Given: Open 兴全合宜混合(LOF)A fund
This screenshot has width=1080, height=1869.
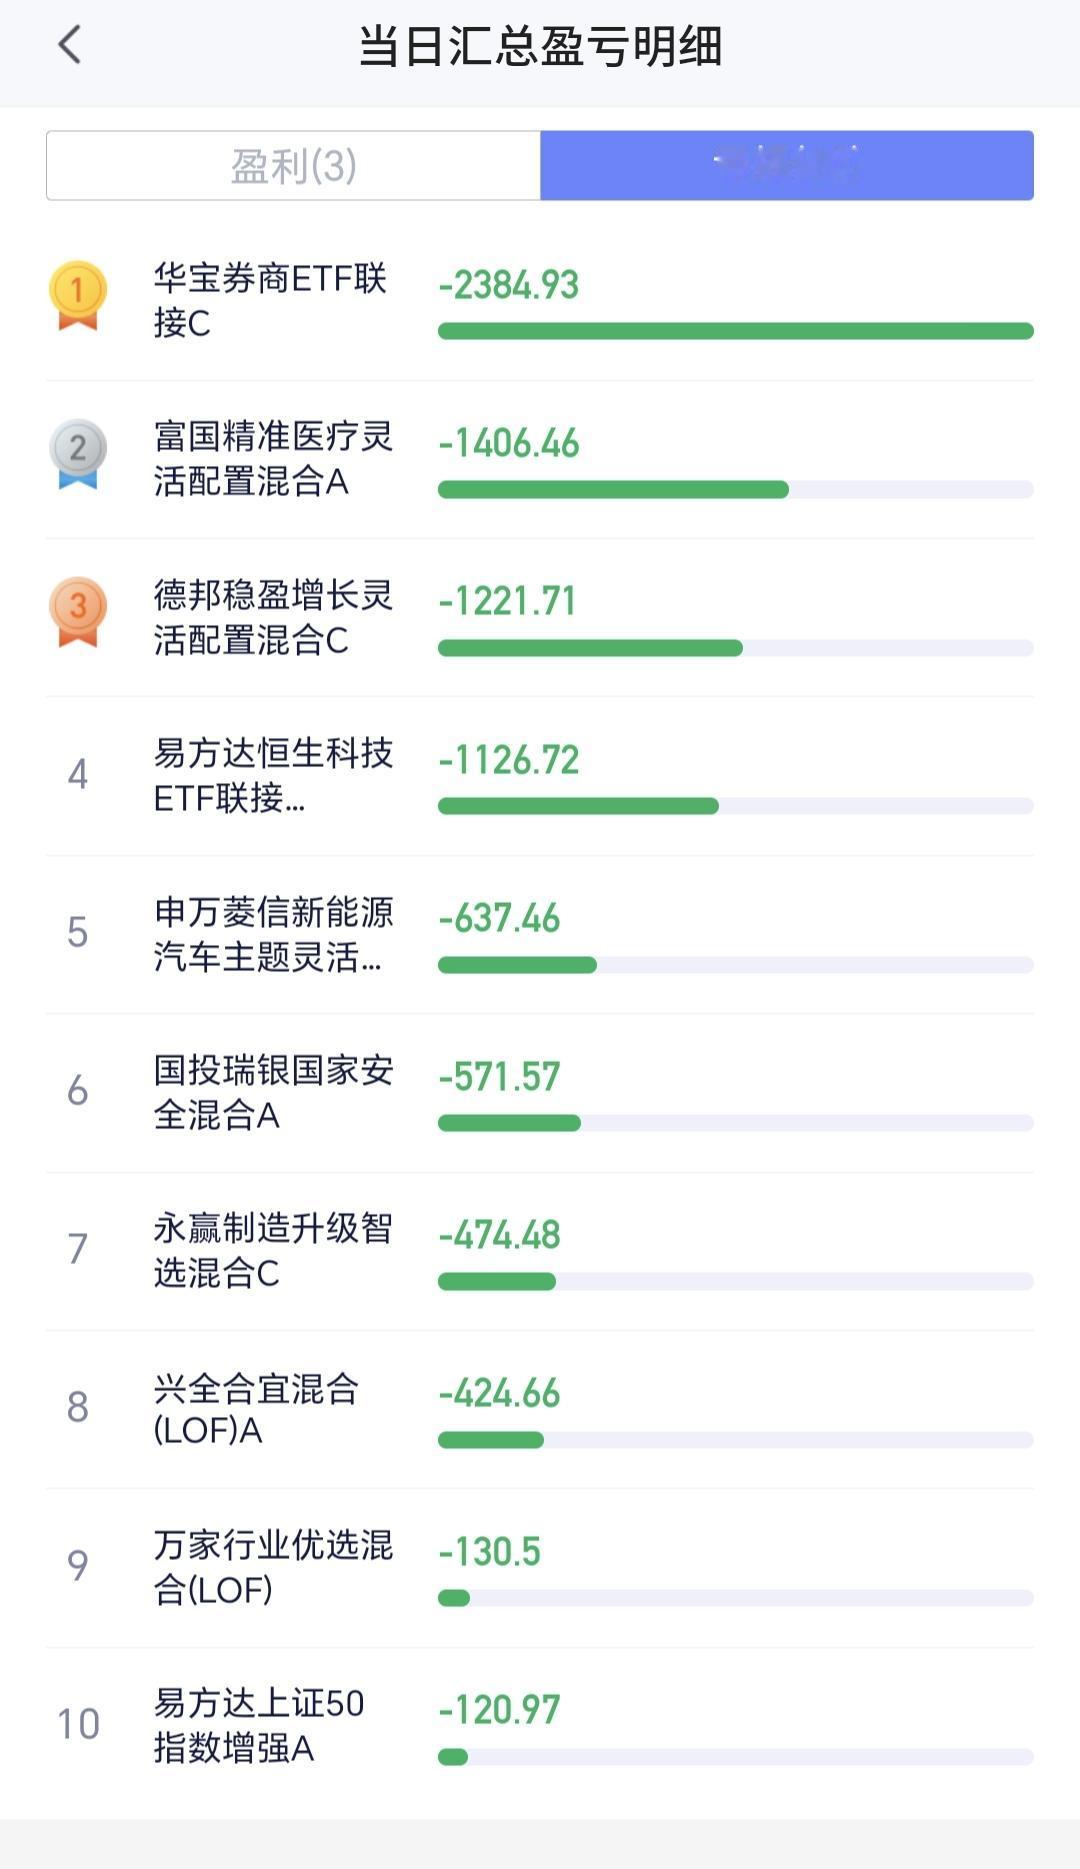Looking at the screenshot, I should point(540,1409).
